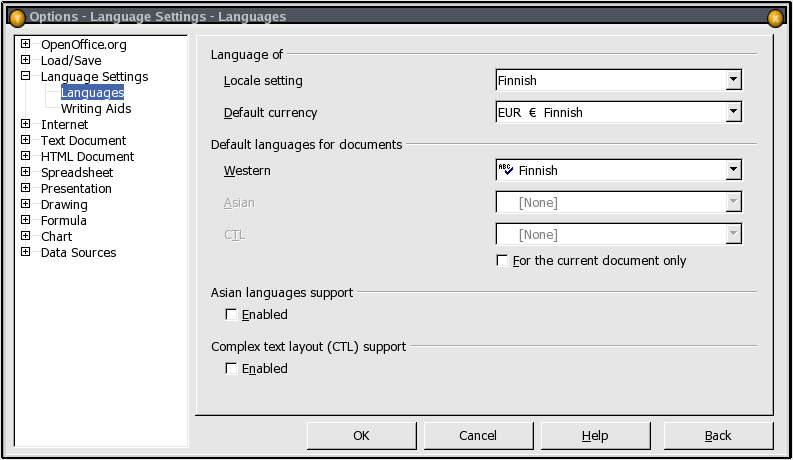The width and height of the screenshot is (793, 460).
Task: Collapse the Language Settings tree node
Action: (x=25, y=76)
